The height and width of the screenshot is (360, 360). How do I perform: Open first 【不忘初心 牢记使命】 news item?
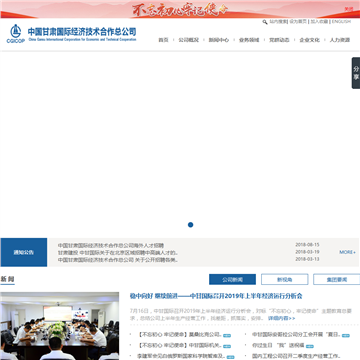click(x=179, y=334)
